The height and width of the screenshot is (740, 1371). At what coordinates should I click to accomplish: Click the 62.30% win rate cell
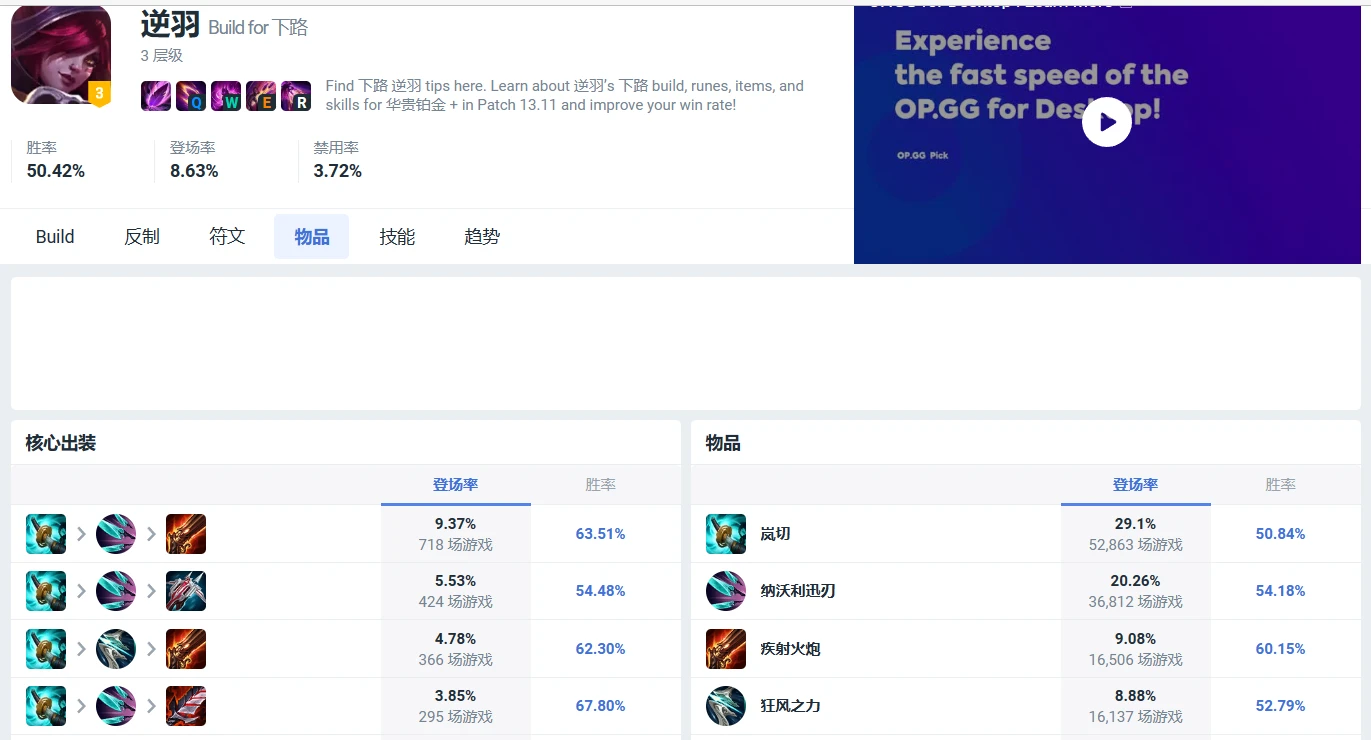(600, 649)
